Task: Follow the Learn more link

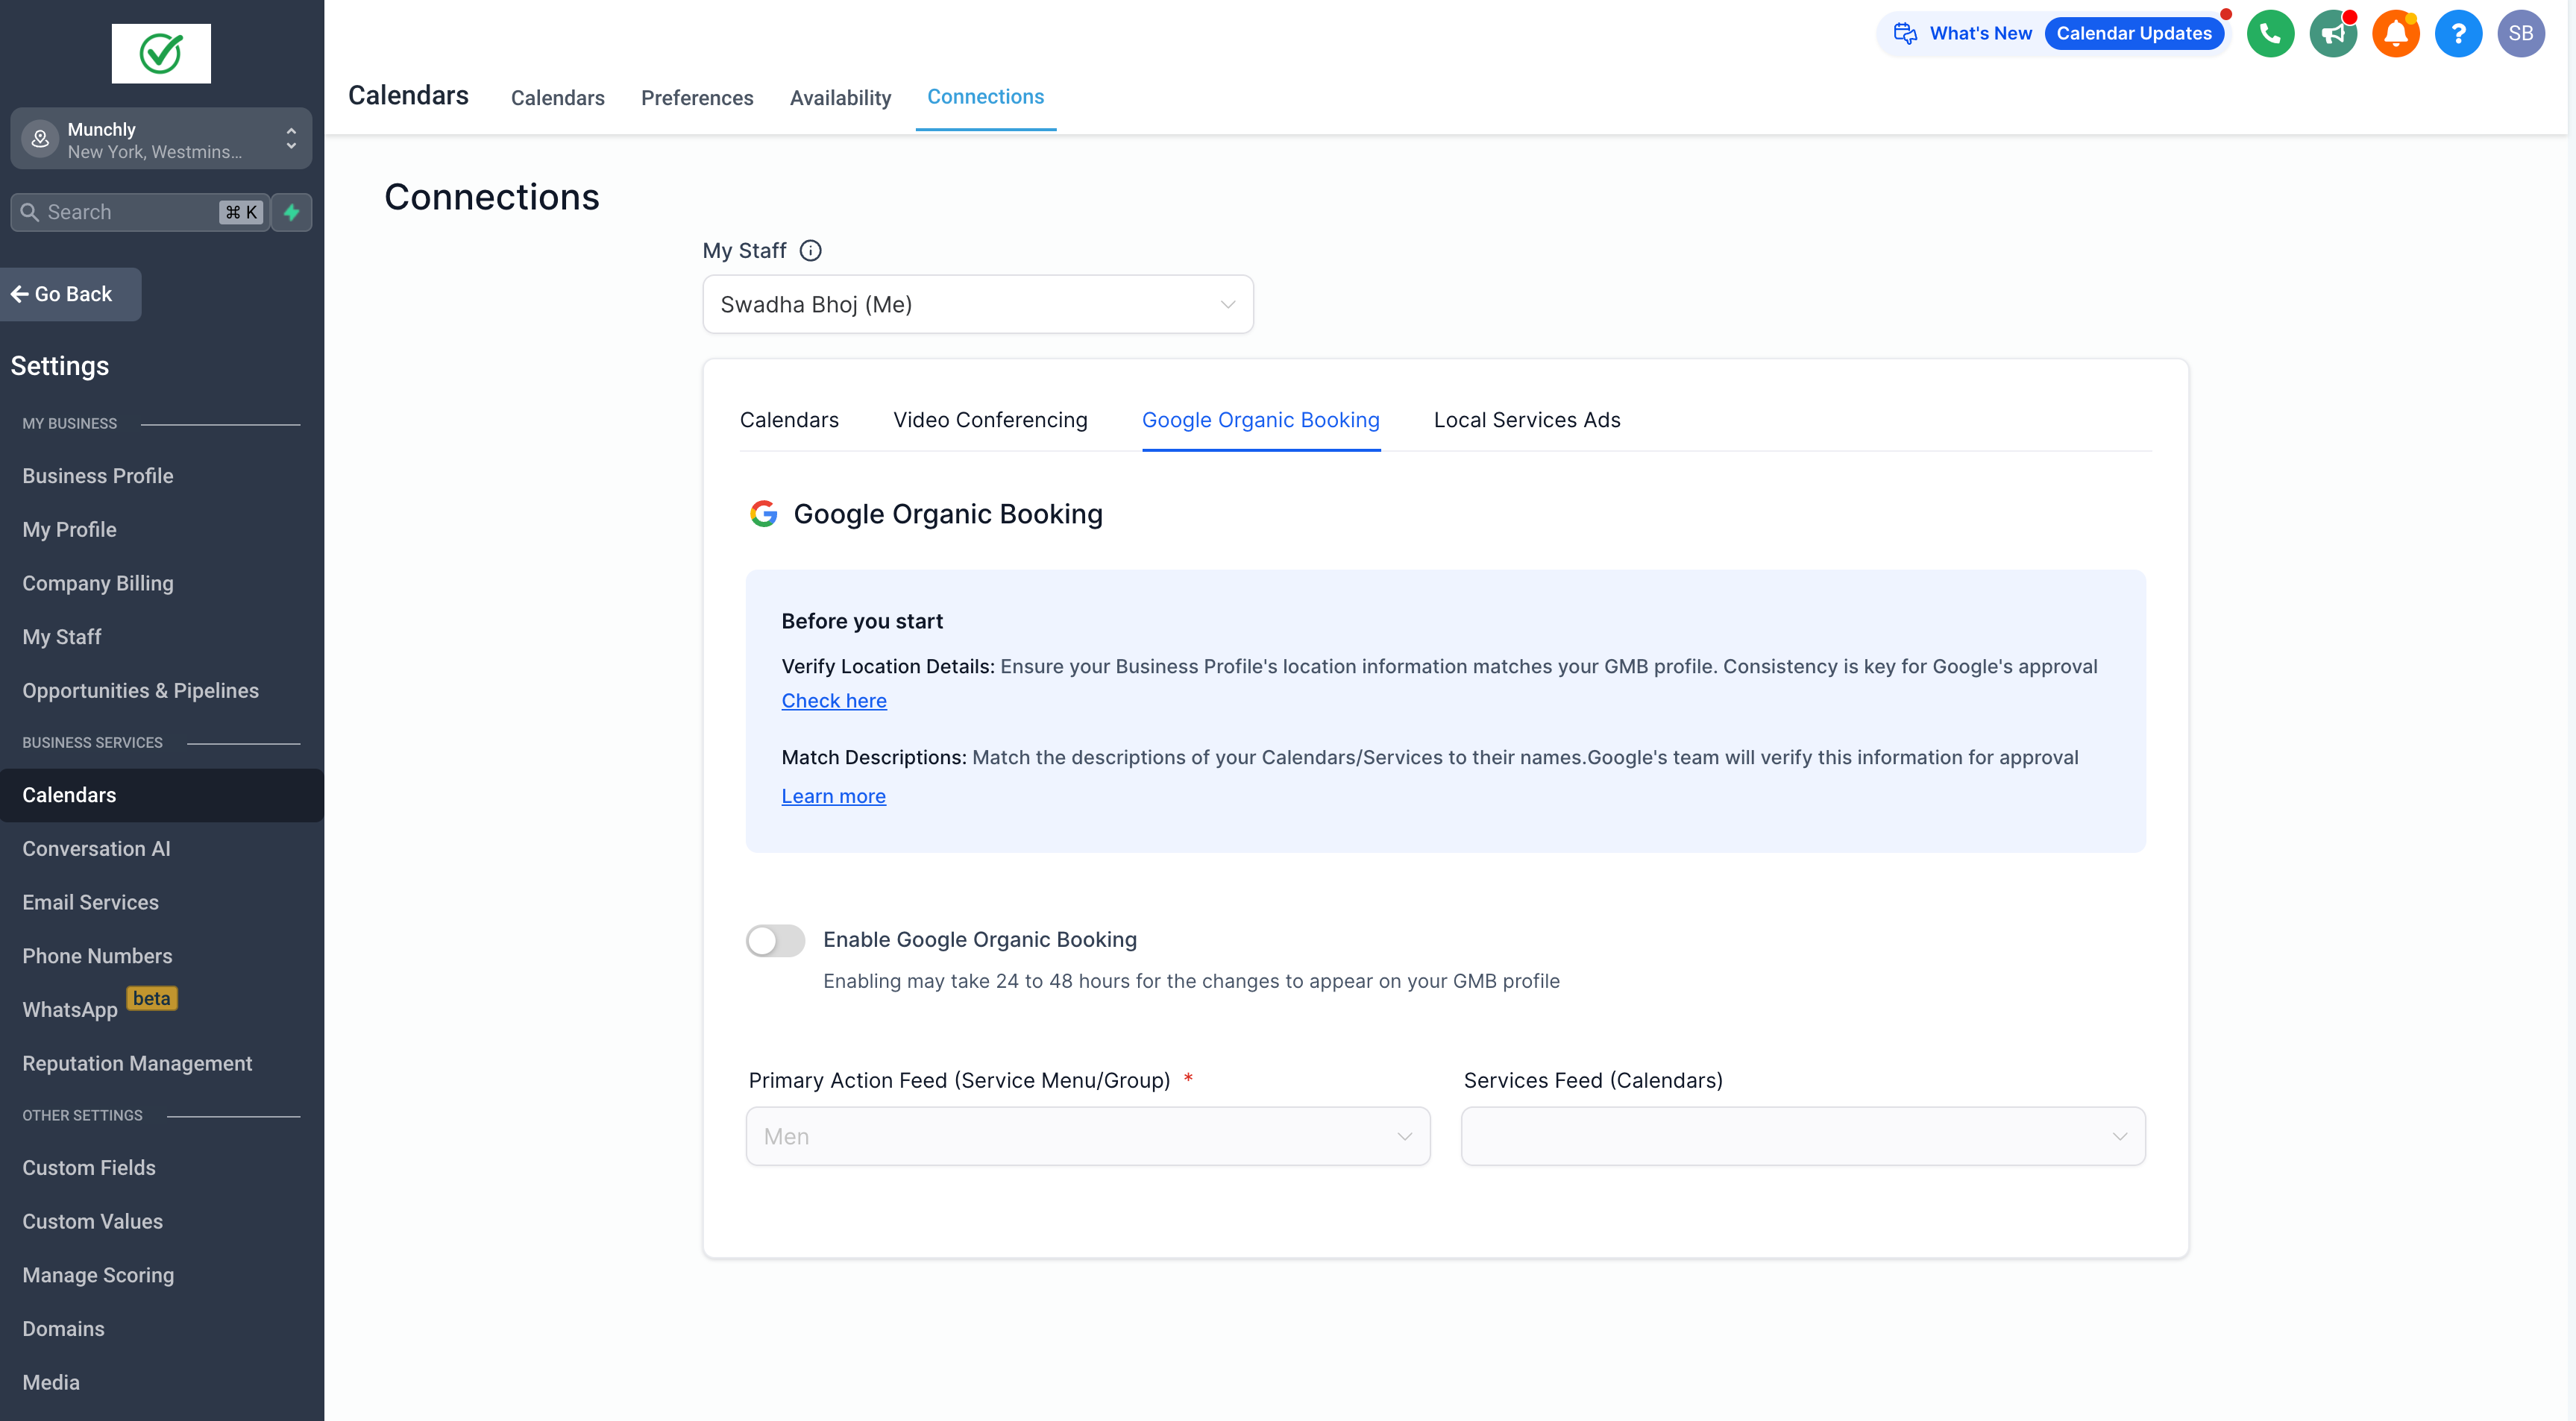Action: click(x=834, y=796)
